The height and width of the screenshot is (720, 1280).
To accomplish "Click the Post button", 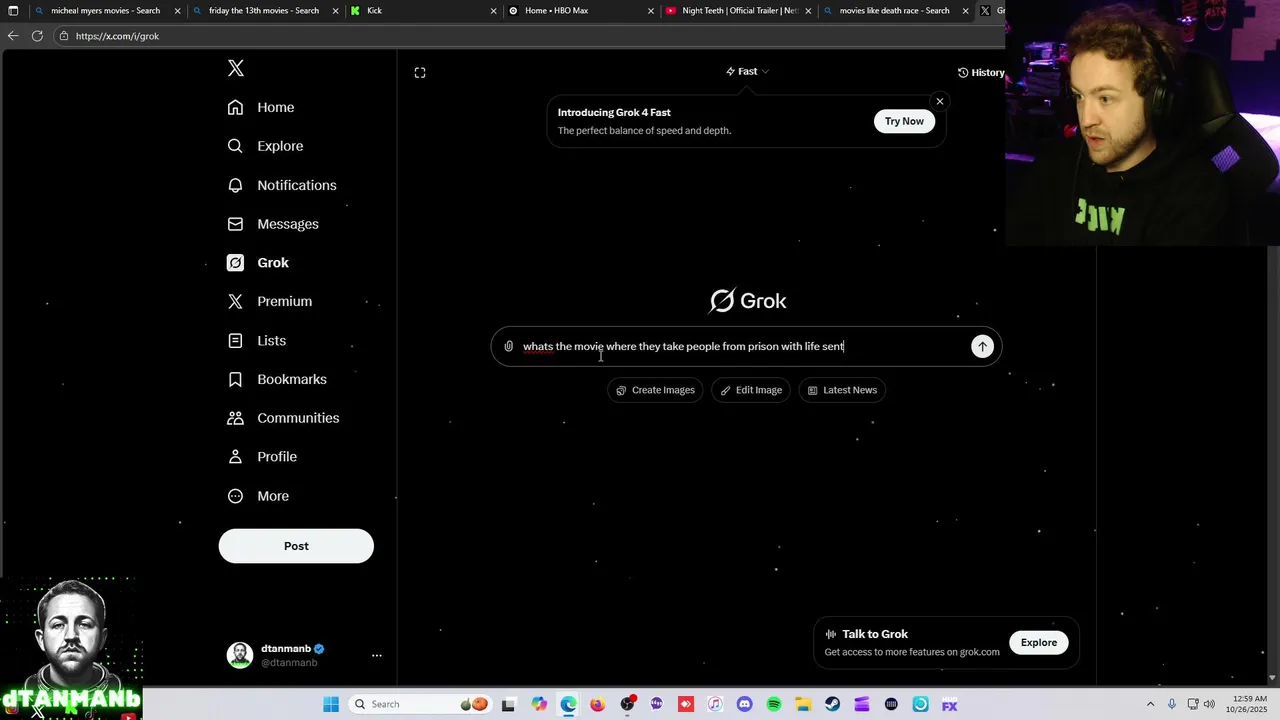I will (x=296, y=546).
